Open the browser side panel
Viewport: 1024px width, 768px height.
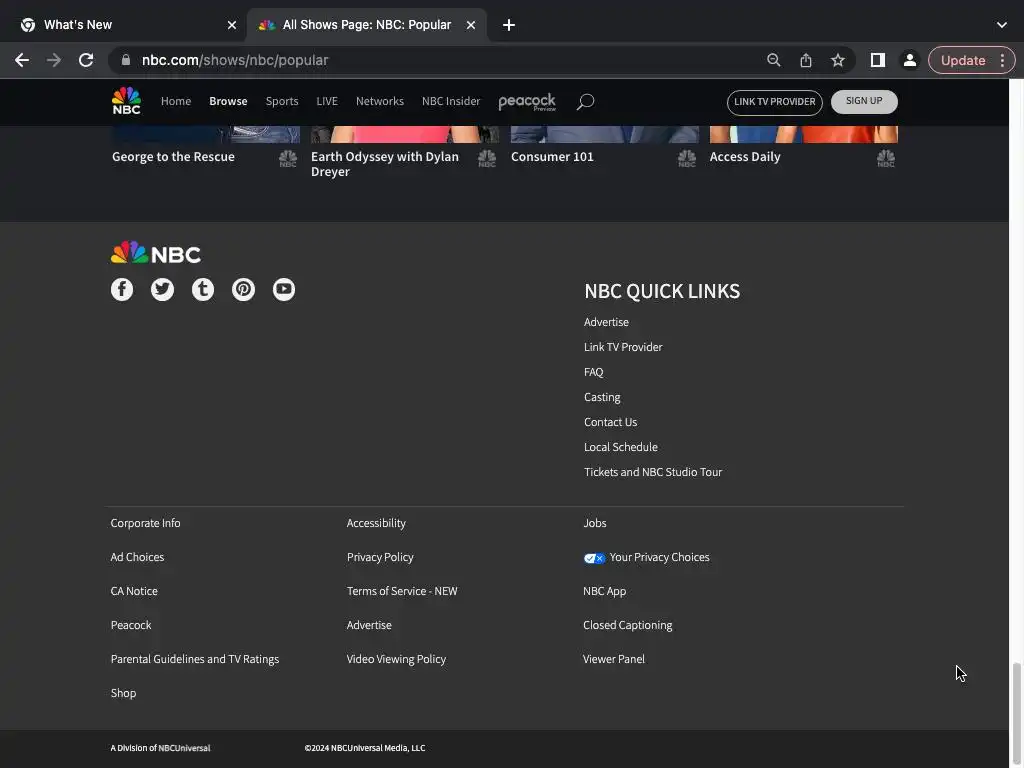[x=878, y=60]
